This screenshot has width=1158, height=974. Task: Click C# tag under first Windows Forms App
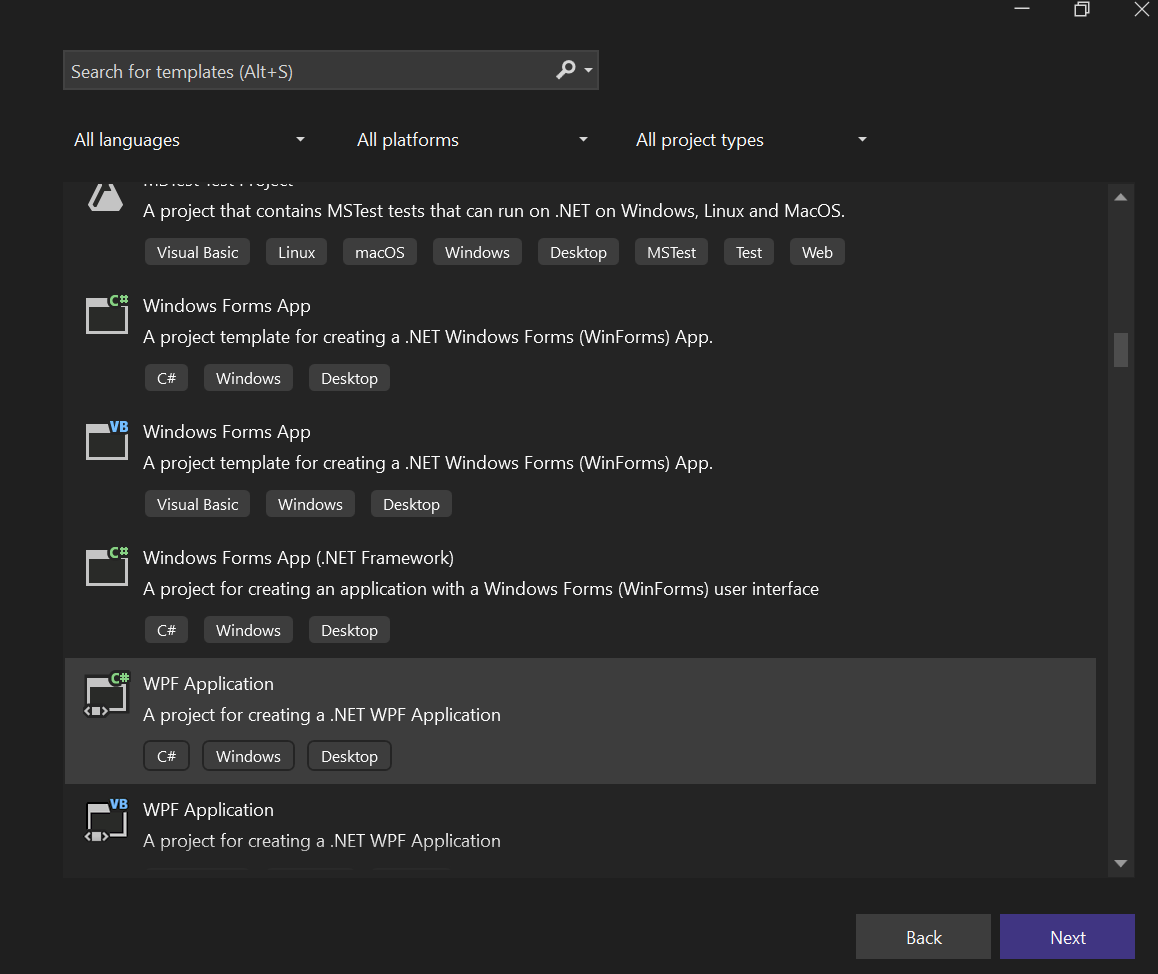click(166, 378)
